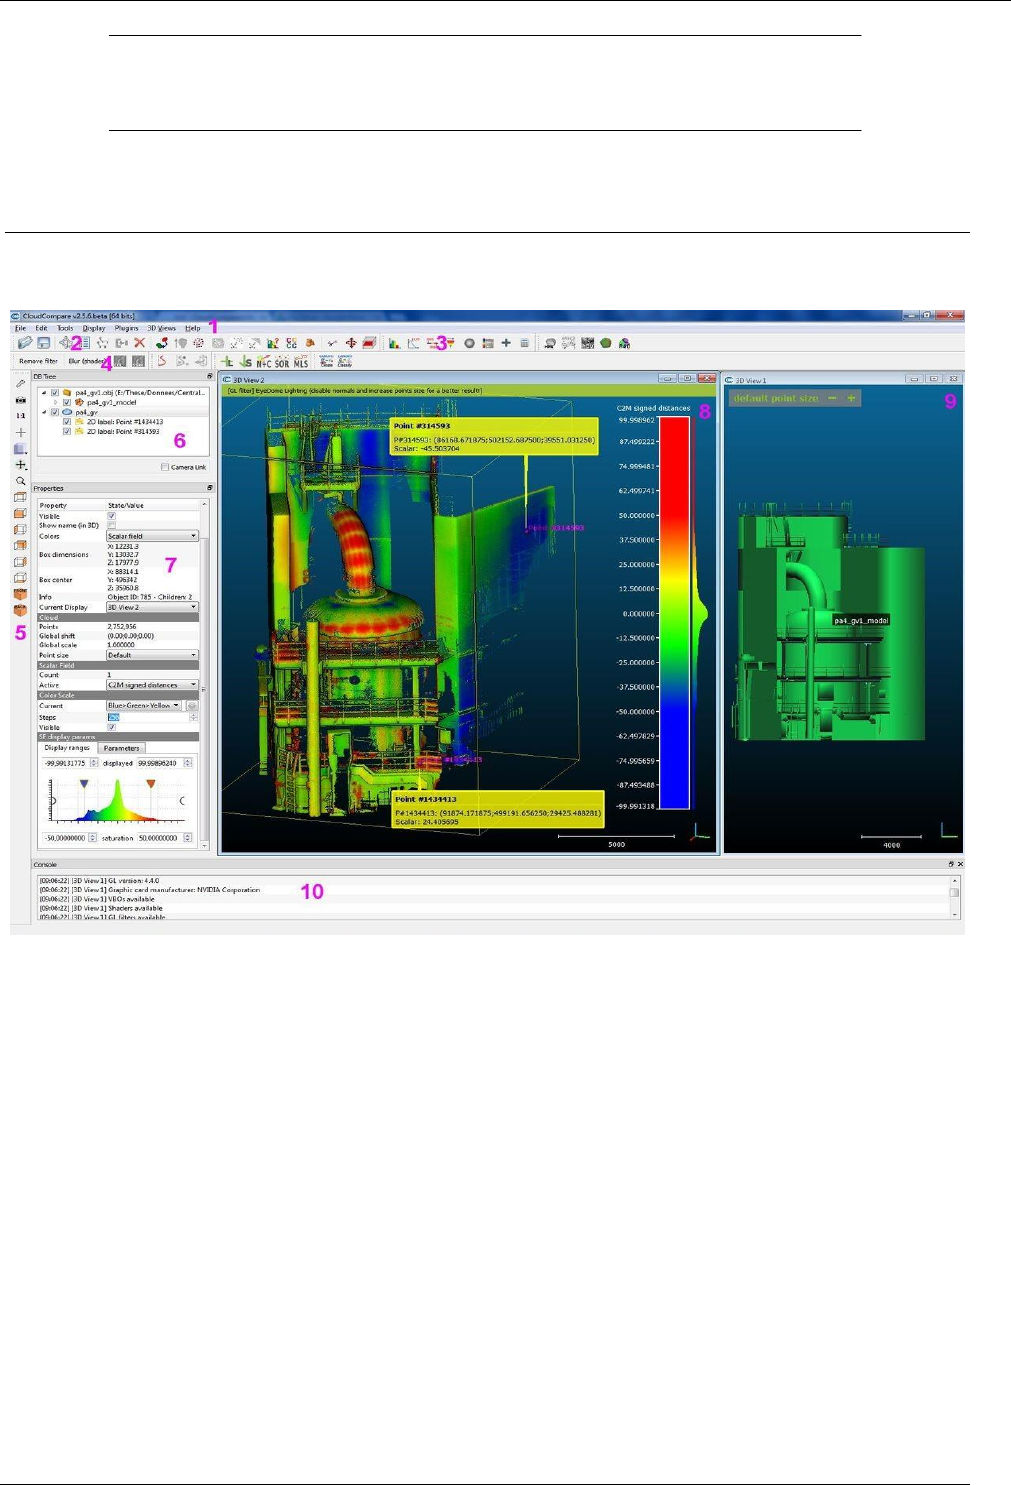Screen dimensions: 1011x1485
Task: Click the Remove filter button
Action: coord(38,361)
